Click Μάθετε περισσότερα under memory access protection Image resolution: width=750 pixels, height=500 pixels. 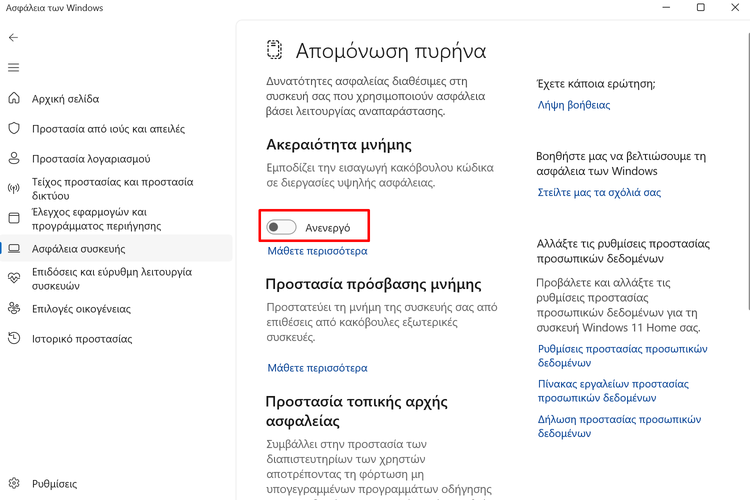tap(317, 368)
